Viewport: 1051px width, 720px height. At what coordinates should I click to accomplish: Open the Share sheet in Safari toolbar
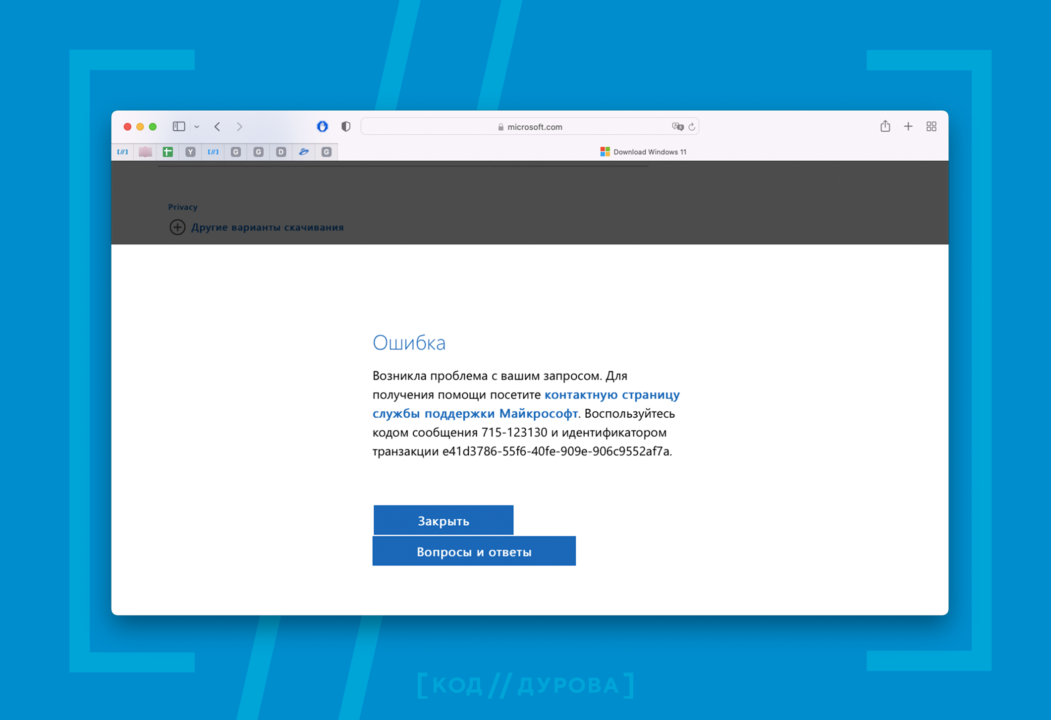coord(885,126)
